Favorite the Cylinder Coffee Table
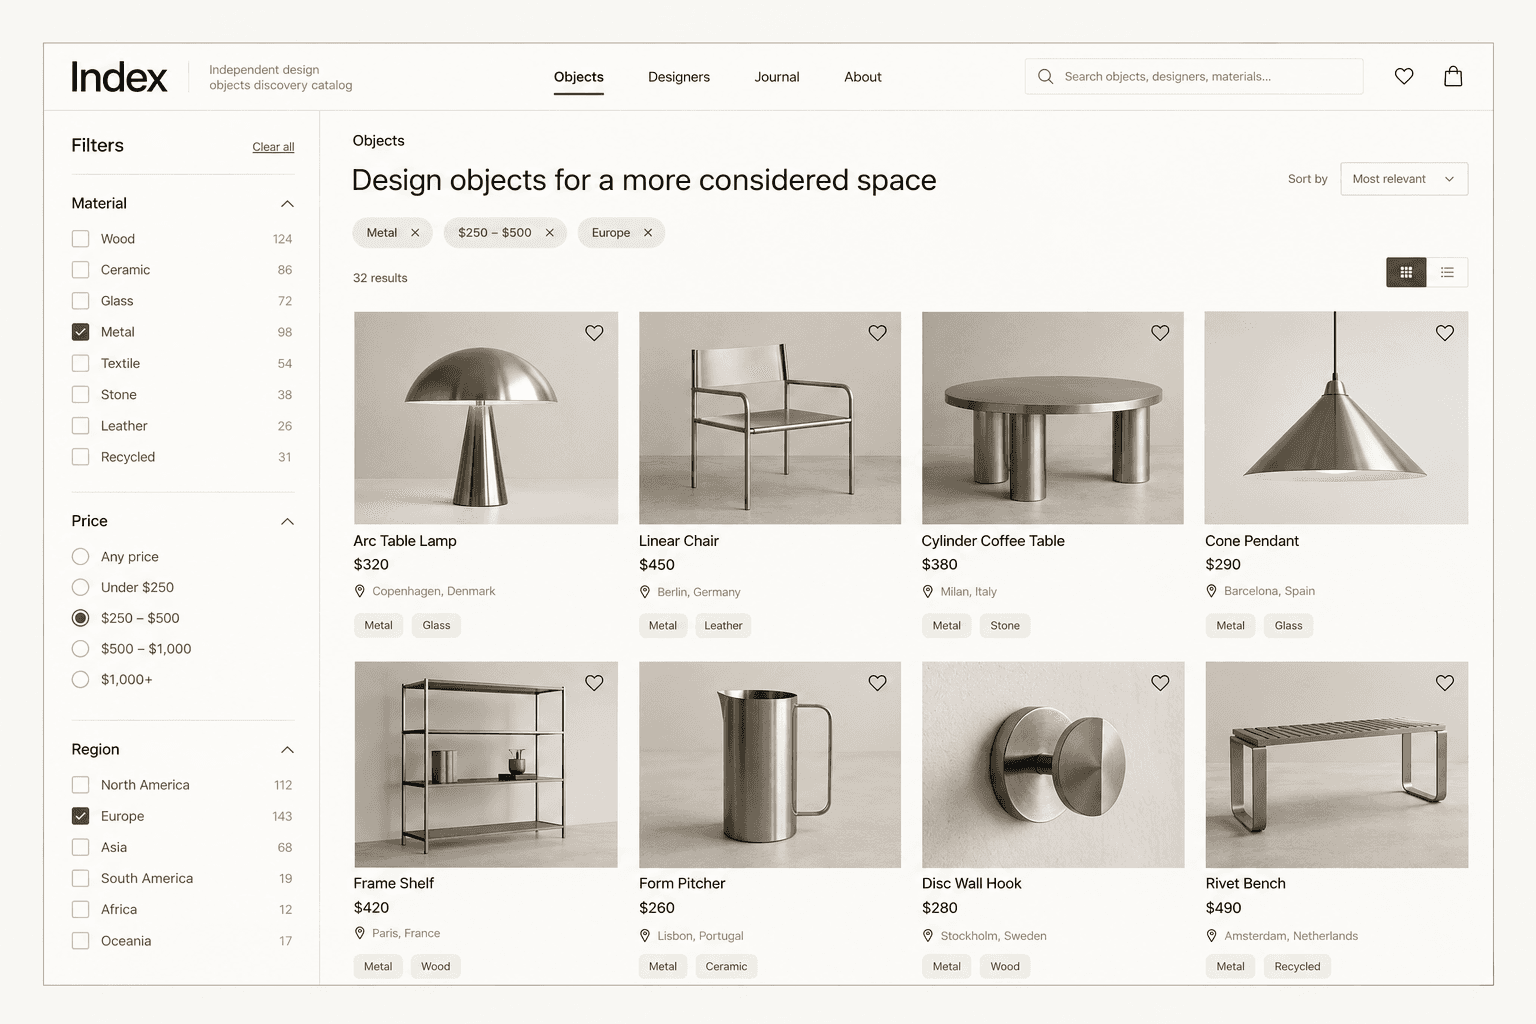This screenshot has width=1536, height=1024. point(1160,333)
